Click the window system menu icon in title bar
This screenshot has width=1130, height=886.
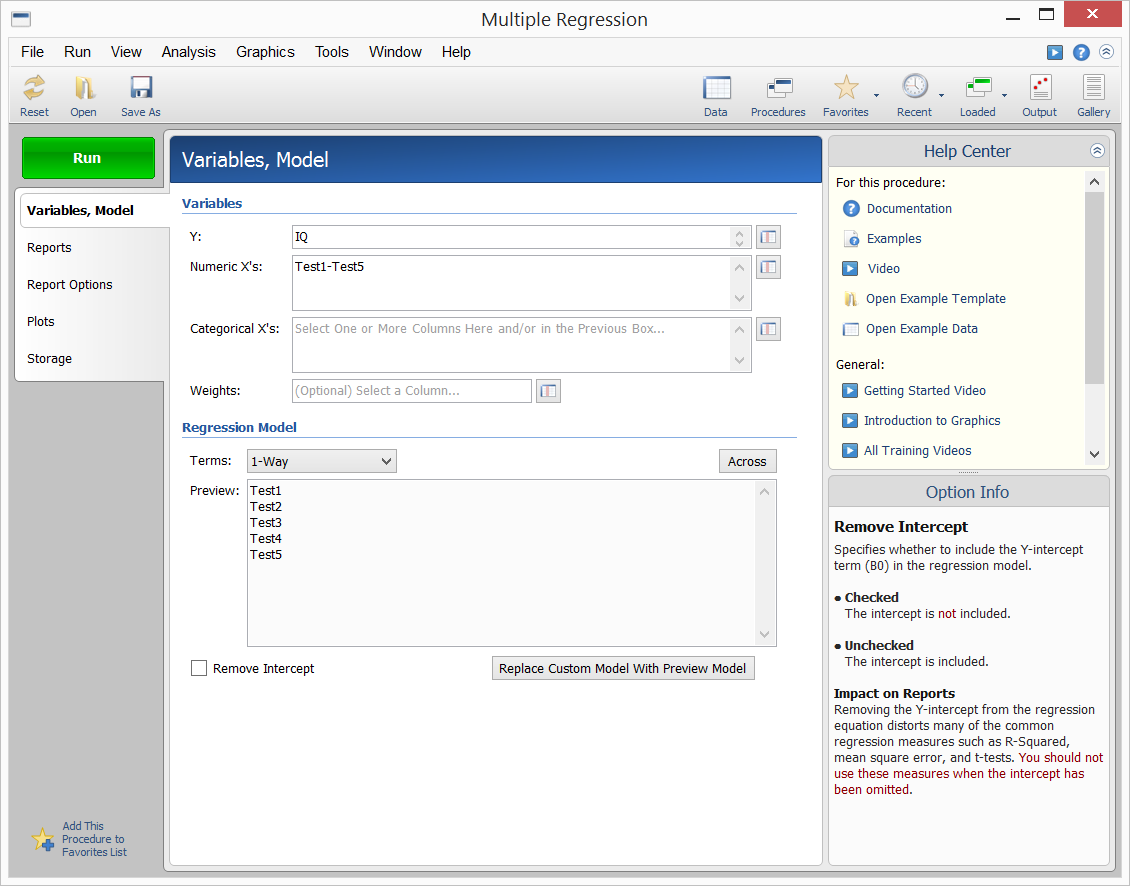(x=21, y=19)
